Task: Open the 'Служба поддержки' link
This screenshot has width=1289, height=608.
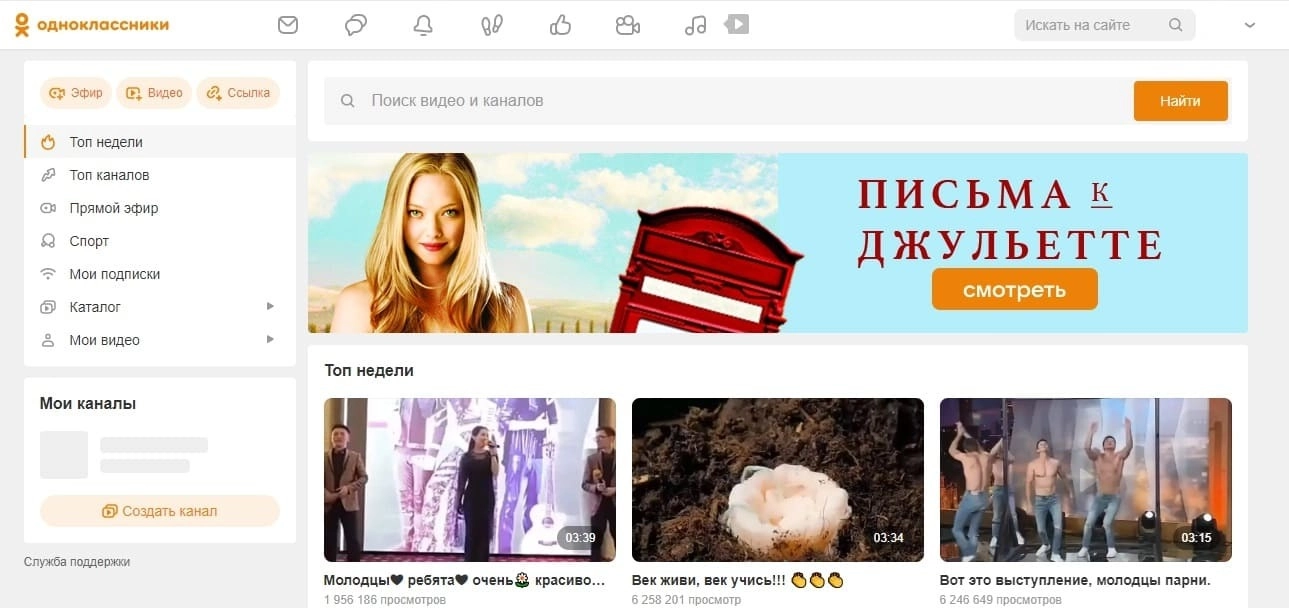Action: (77, 562)
